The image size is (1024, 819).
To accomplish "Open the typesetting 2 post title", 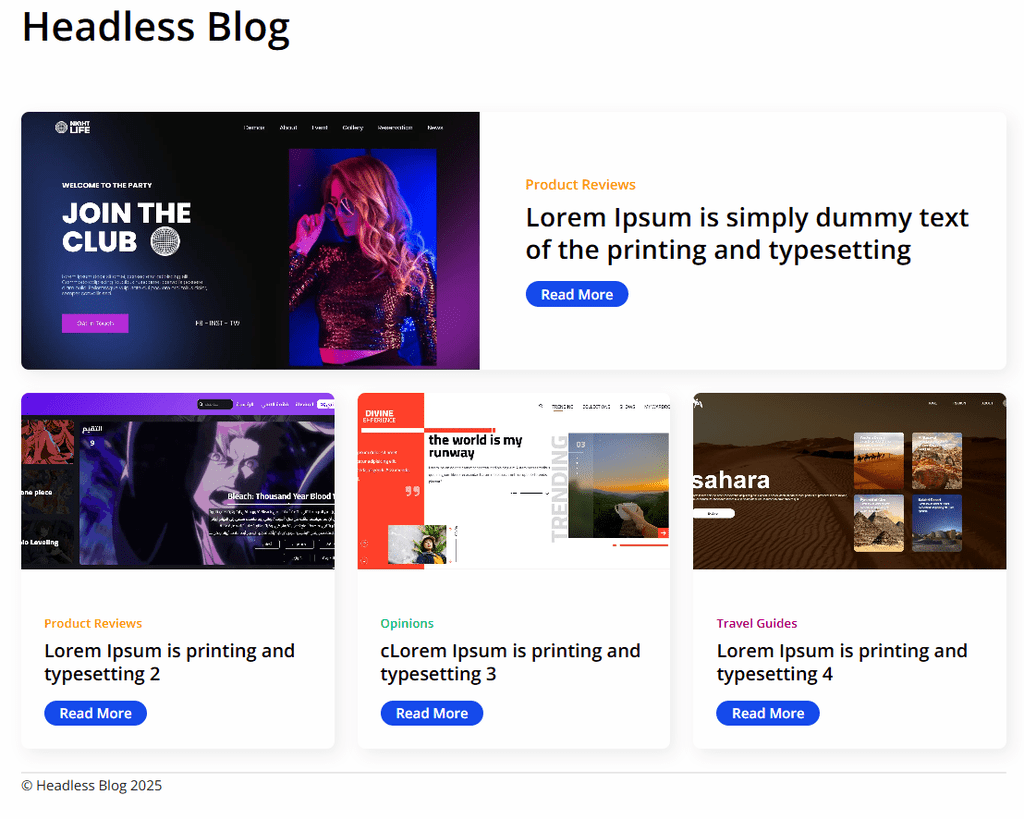I will click(x=170, y=662).
